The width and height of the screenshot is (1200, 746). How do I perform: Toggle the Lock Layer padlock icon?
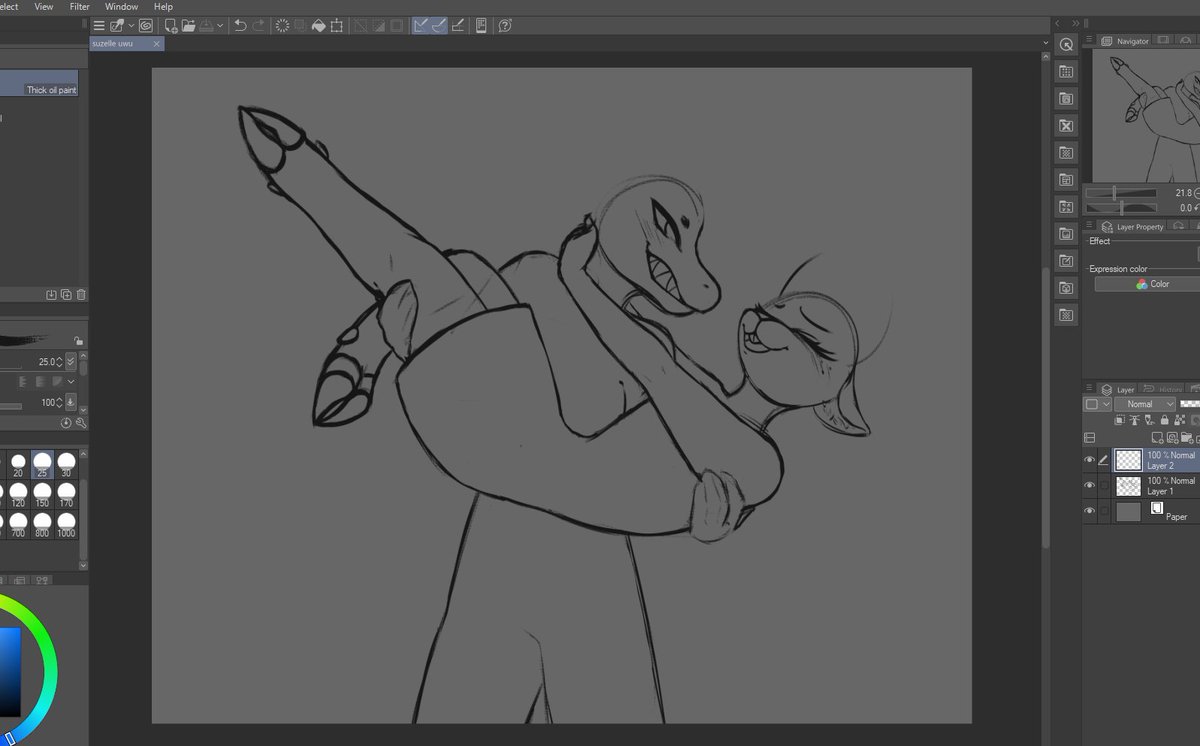point(1164,421)
